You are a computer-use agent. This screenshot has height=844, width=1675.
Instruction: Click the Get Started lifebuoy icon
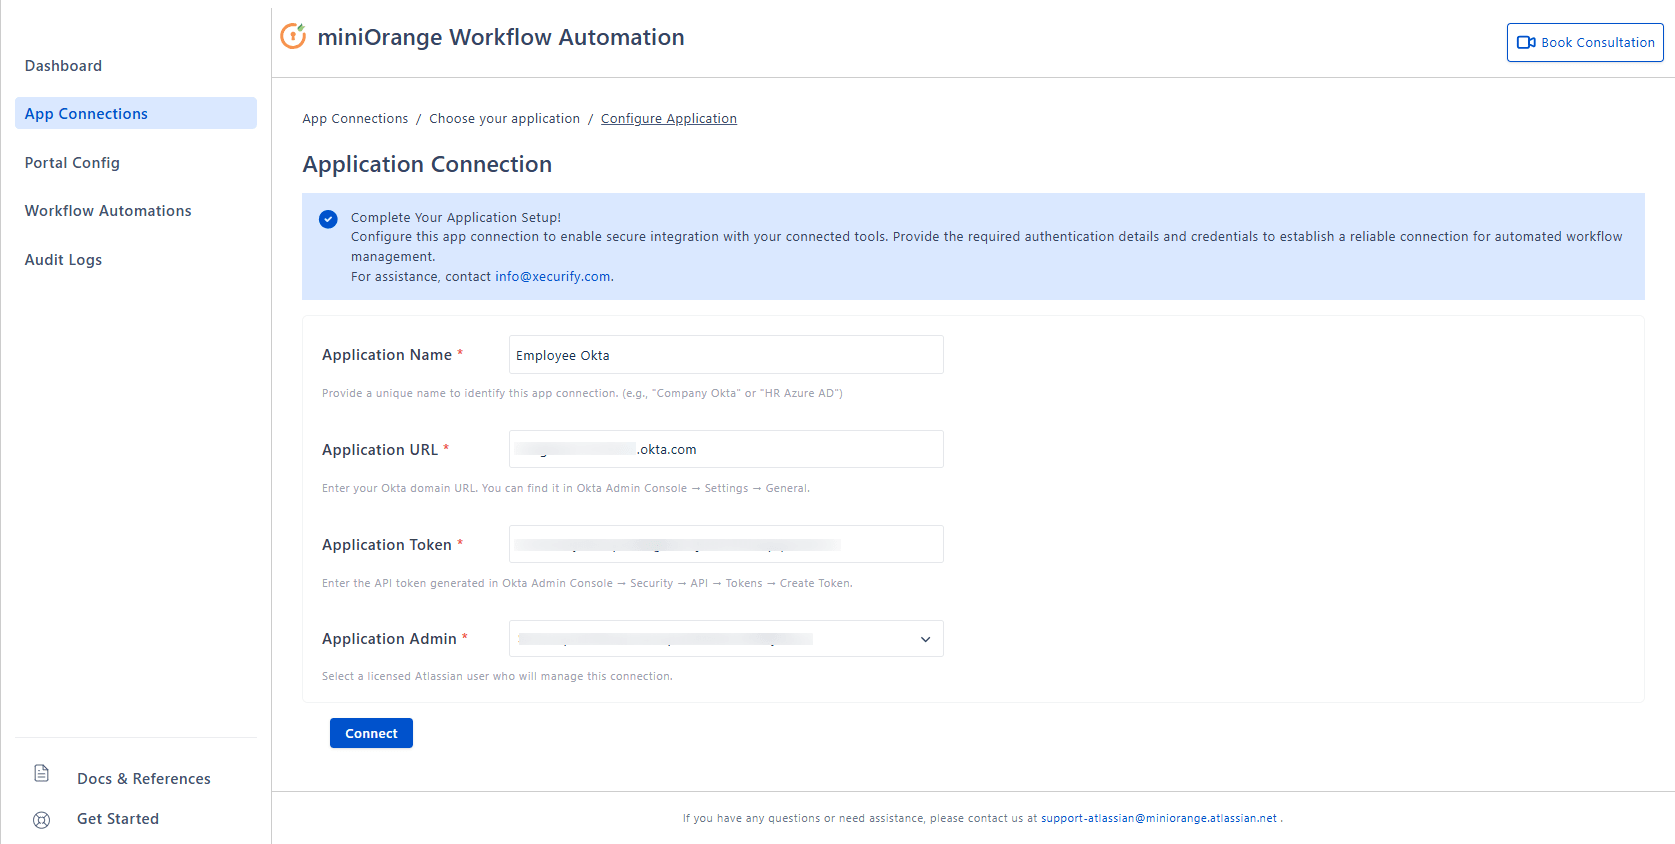42,820
